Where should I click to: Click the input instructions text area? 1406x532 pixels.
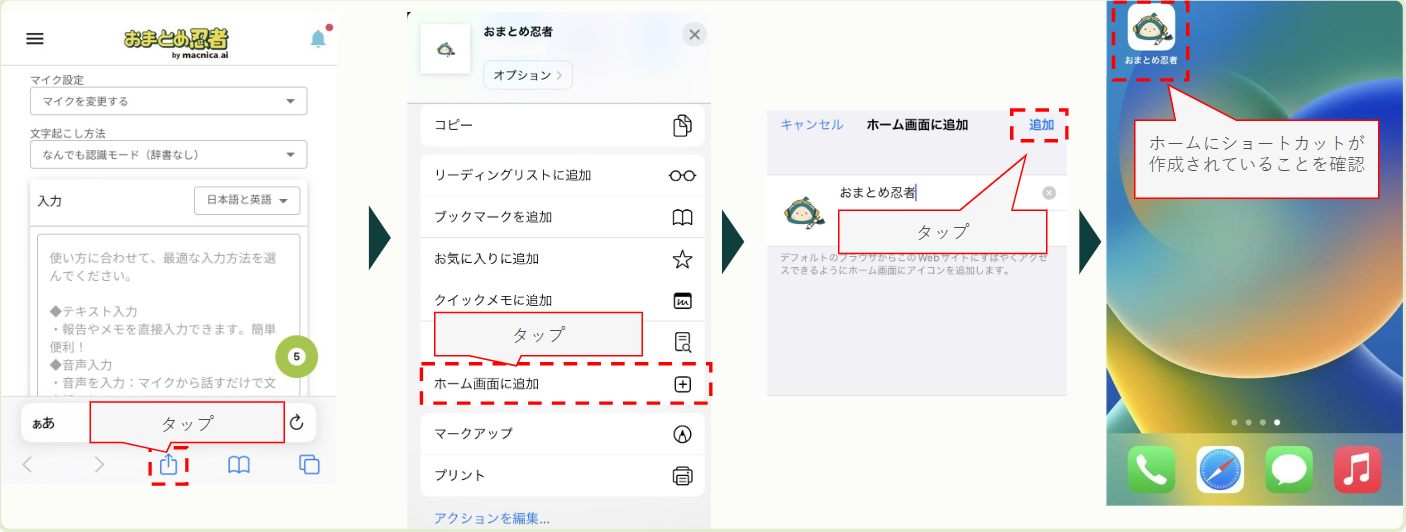(169, 315)
